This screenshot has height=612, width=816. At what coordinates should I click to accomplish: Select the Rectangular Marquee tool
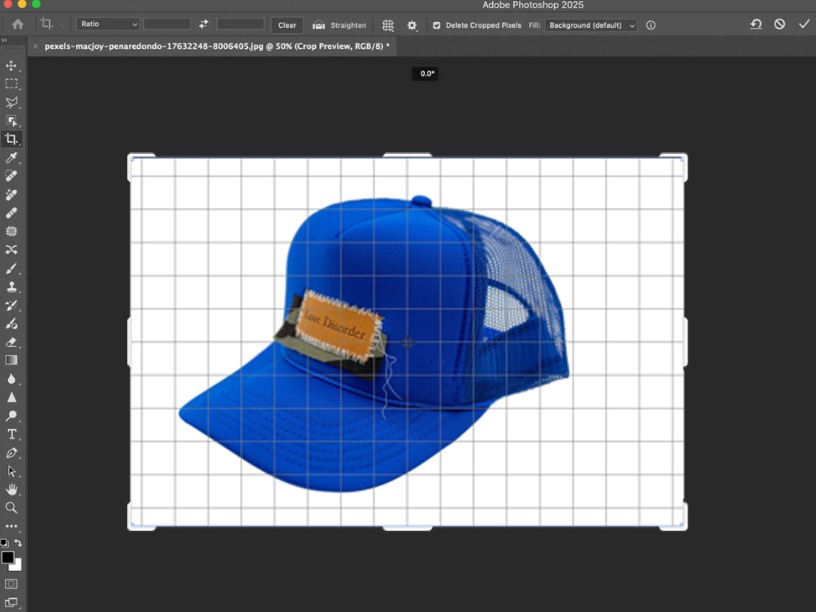(x=12, y=84)
